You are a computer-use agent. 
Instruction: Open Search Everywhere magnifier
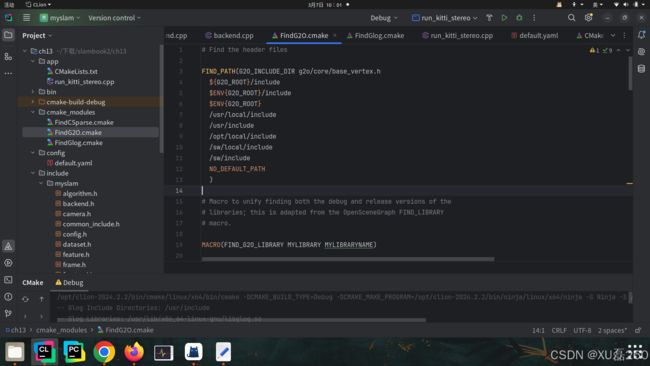(x=571, y=18)
